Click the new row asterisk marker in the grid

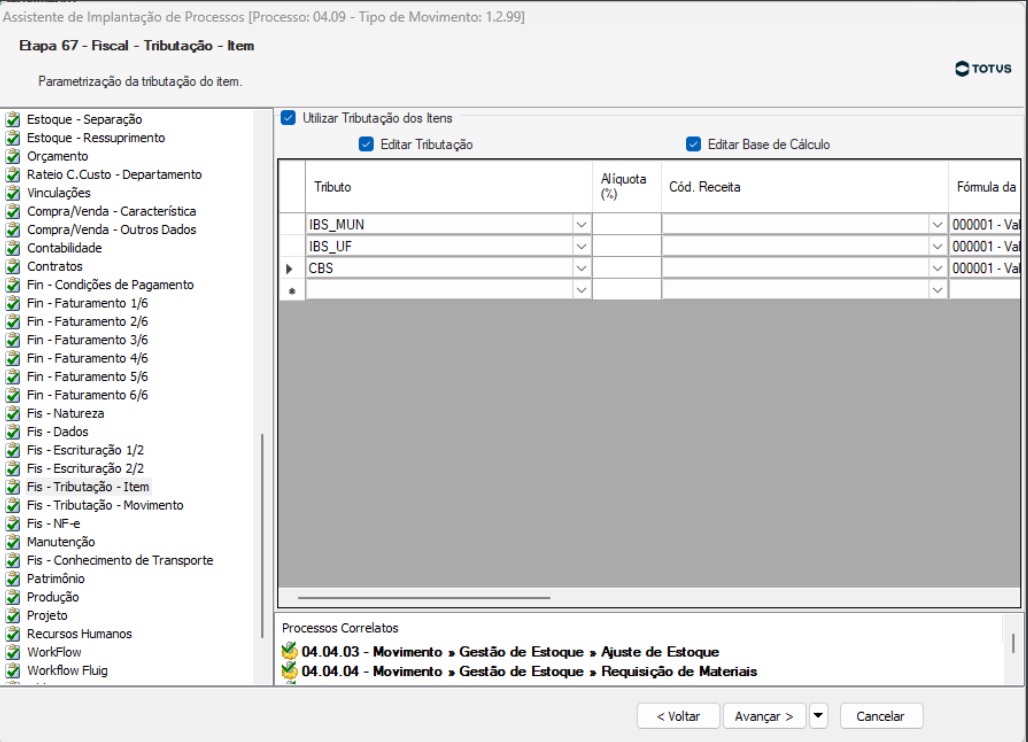pos(292,291)
